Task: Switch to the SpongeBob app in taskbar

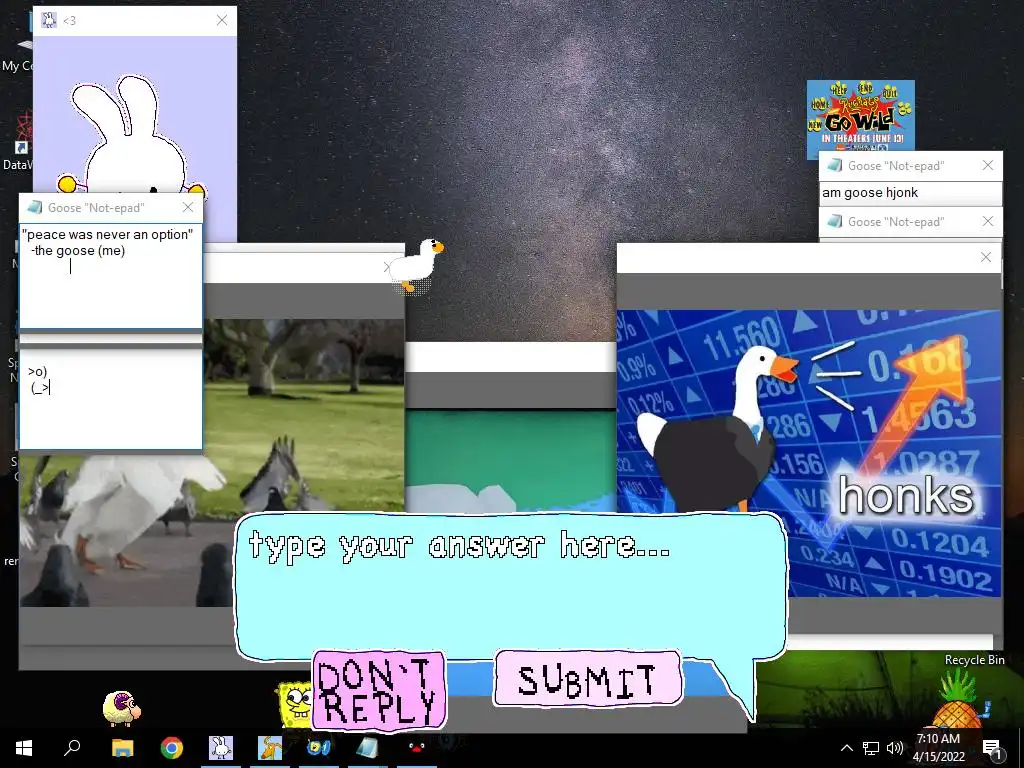Action: tap(319, 748)
